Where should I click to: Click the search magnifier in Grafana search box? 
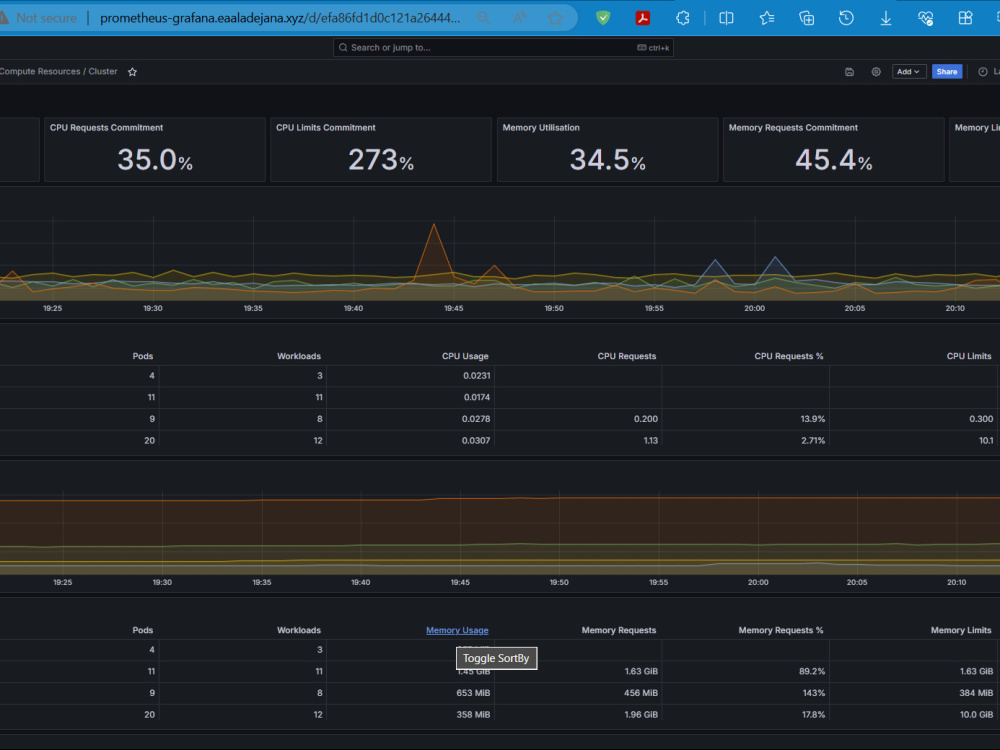pos(343,48)
